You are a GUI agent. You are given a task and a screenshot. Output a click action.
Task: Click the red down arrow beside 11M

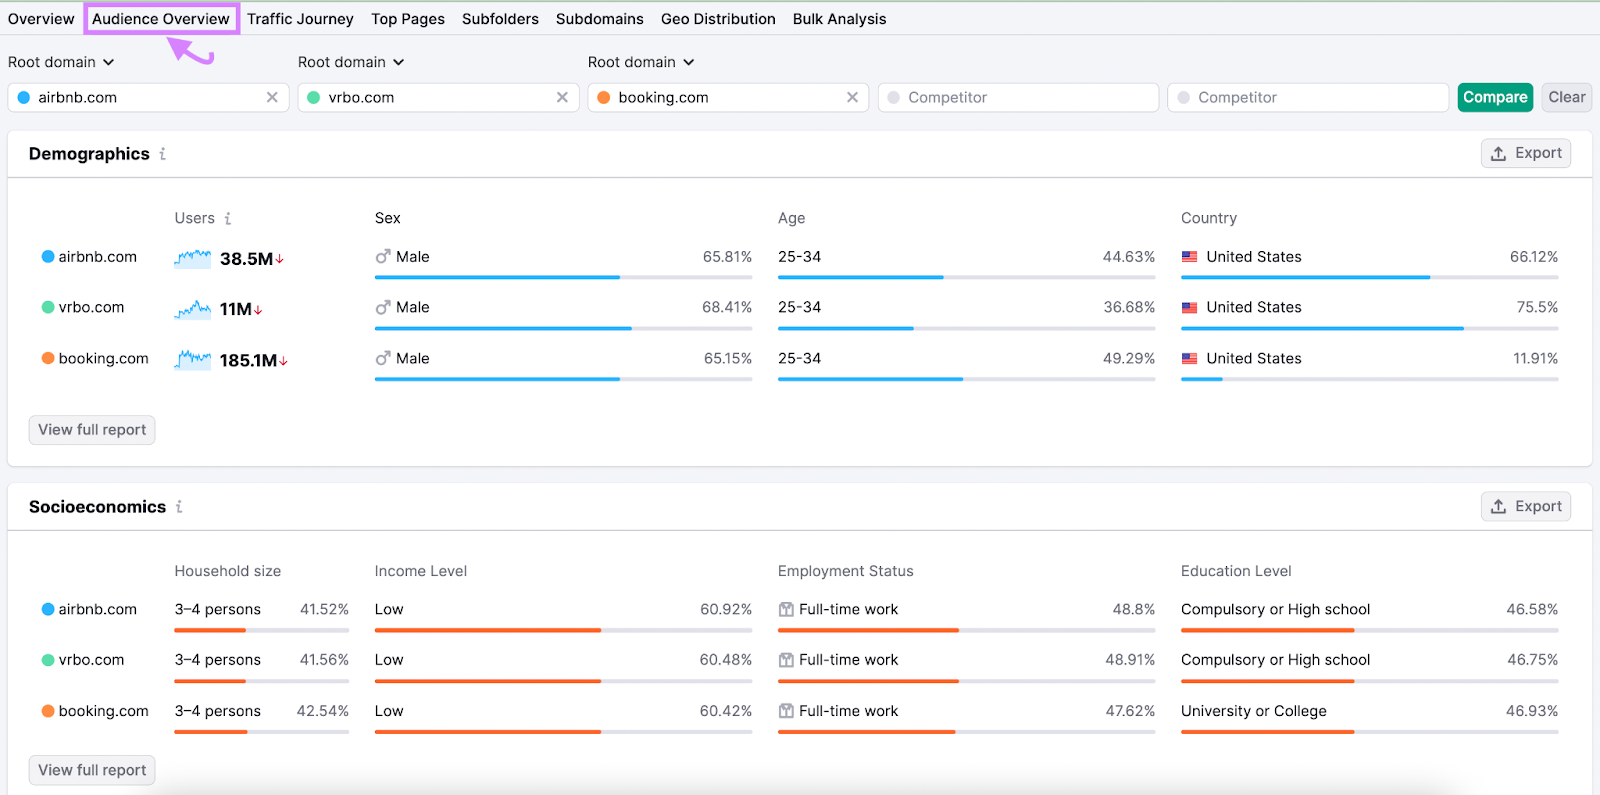(x=258, y=310)
